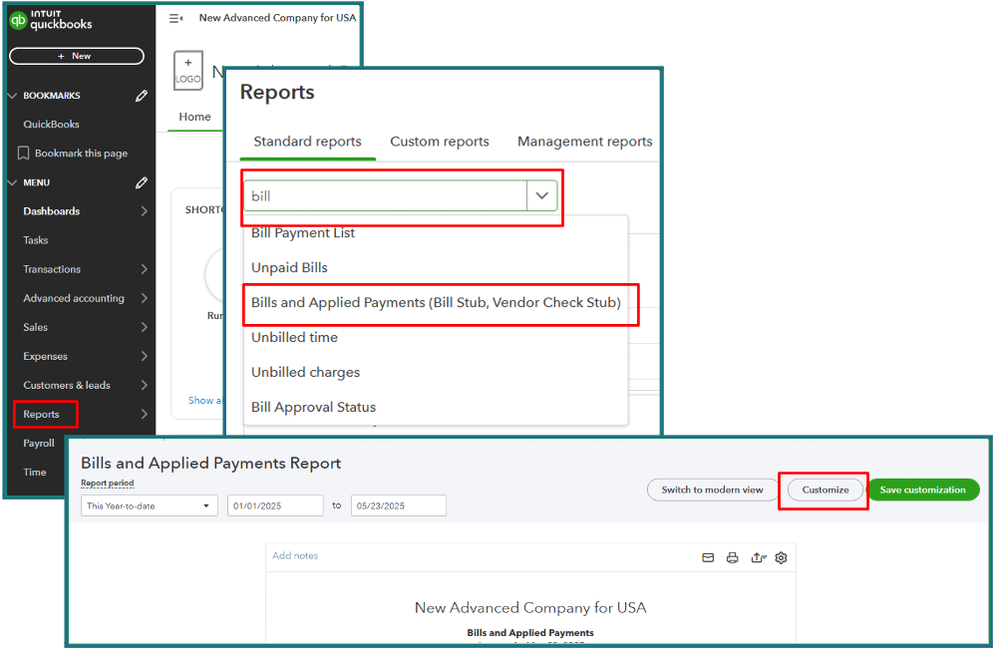Select Bill Payment List result
Viewport: 999px width, 653px height.
(303, 233)
